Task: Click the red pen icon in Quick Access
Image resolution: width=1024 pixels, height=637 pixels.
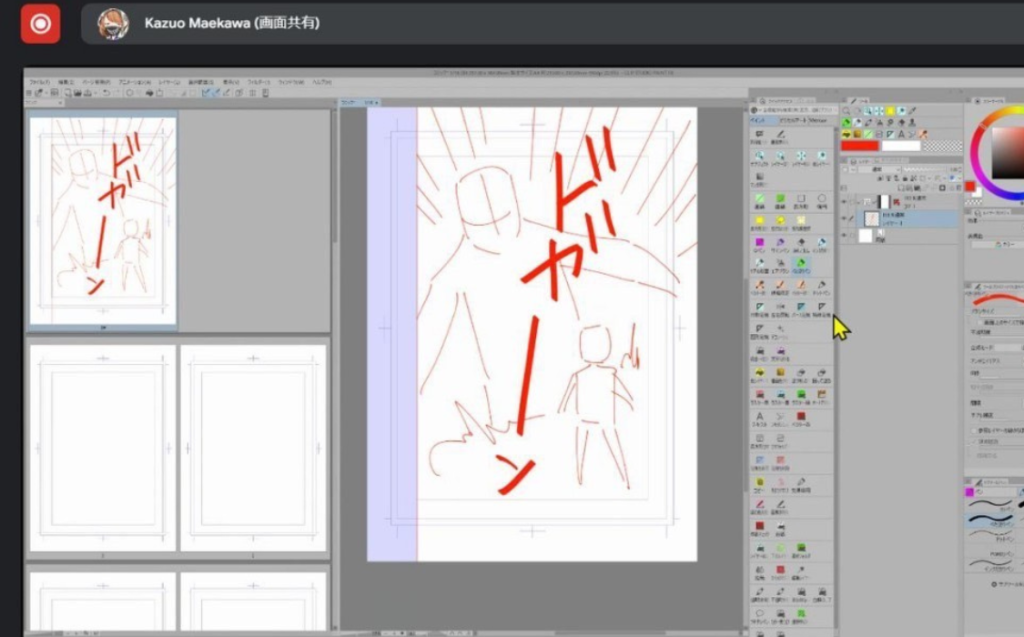Action: coord(760,504)
